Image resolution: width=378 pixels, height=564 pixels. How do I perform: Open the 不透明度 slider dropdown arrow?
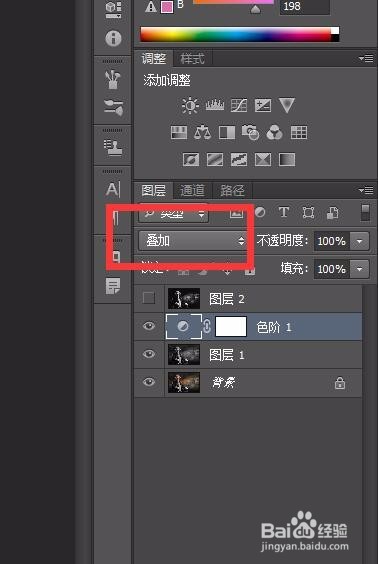[359, 241]
